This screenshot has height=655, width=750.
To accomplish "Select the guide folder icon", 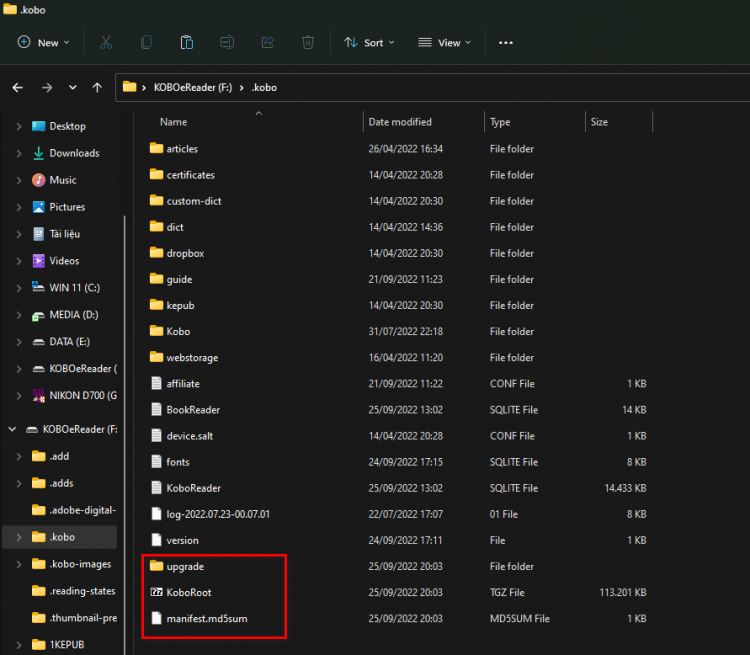I will tap(156, 278).
